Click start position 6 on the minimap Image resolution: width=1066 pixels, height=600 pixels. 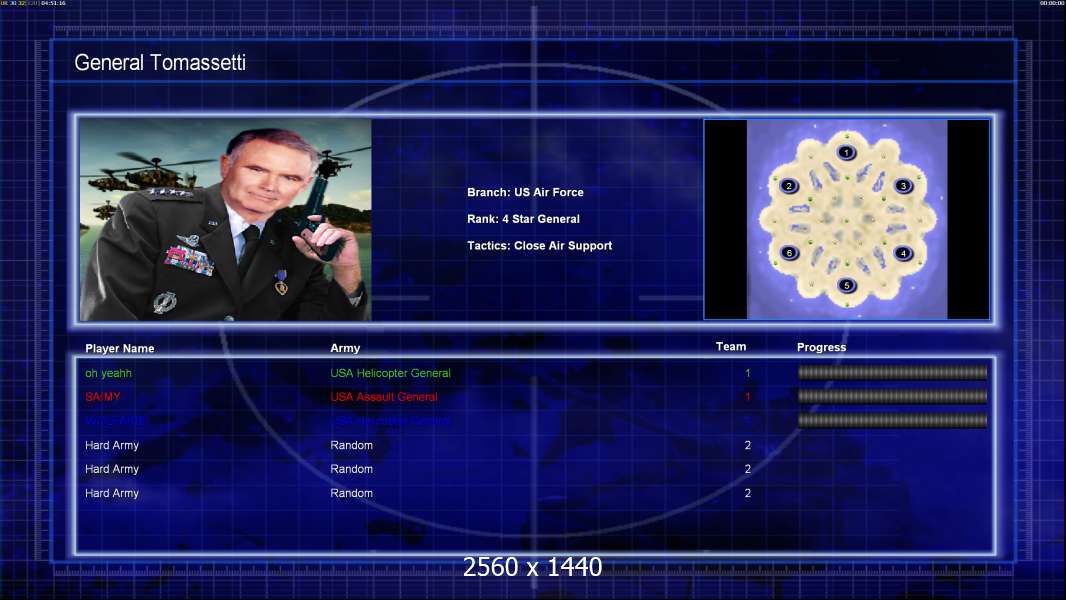point(789,253)
